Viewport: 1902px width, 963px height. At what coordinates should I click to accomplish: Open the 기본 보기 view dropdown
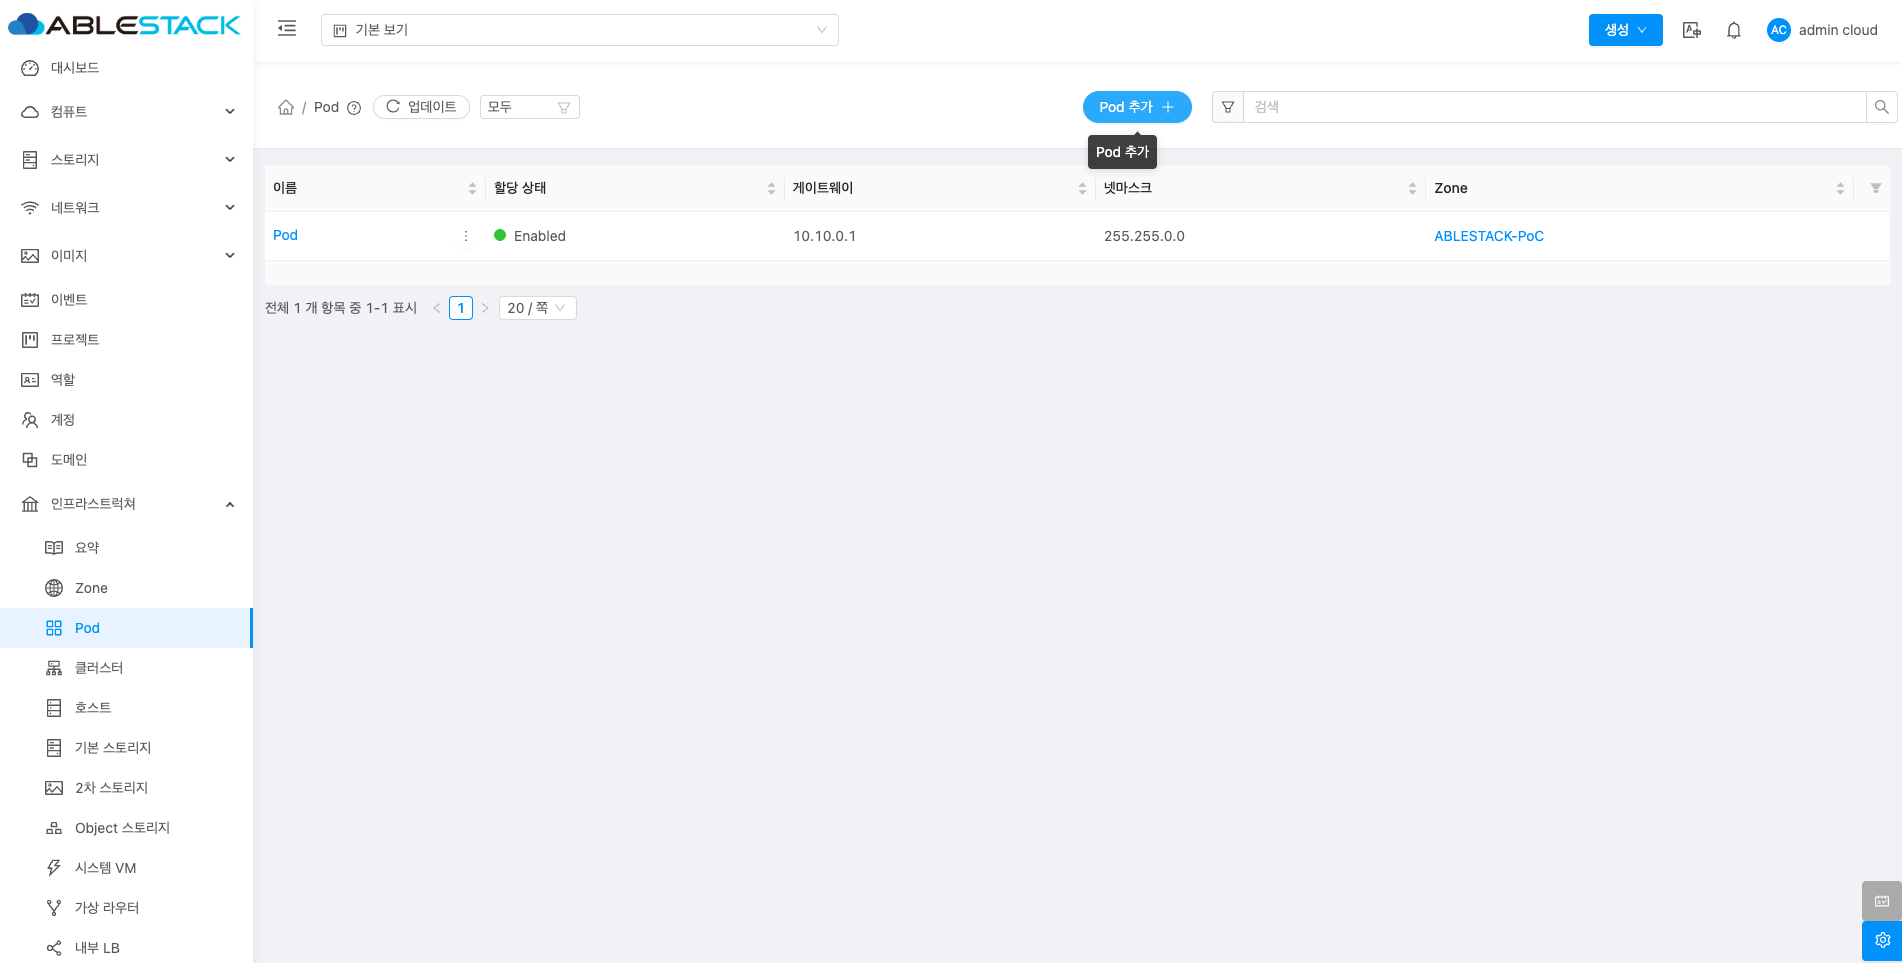(580, 30)
